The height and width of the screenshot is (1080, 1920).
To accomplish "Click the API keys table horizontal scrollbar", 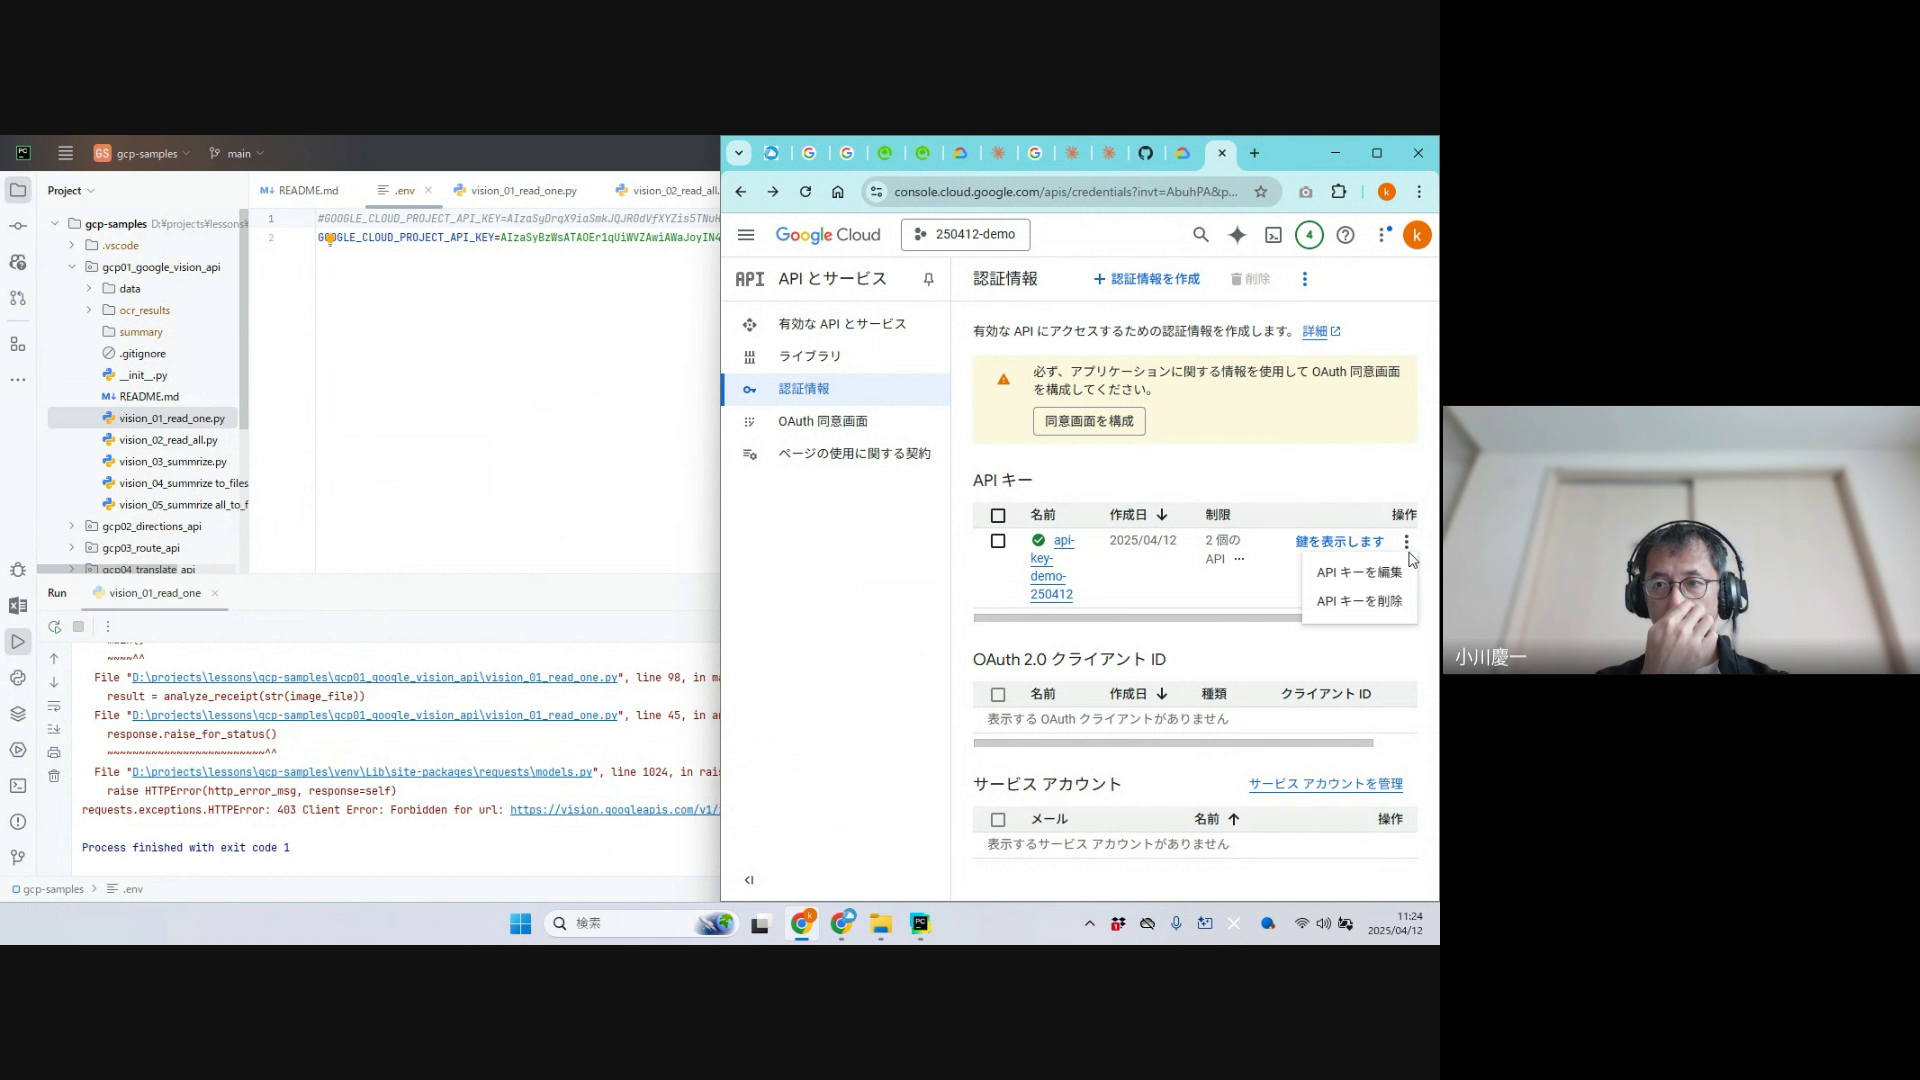I will point(1136,618).
